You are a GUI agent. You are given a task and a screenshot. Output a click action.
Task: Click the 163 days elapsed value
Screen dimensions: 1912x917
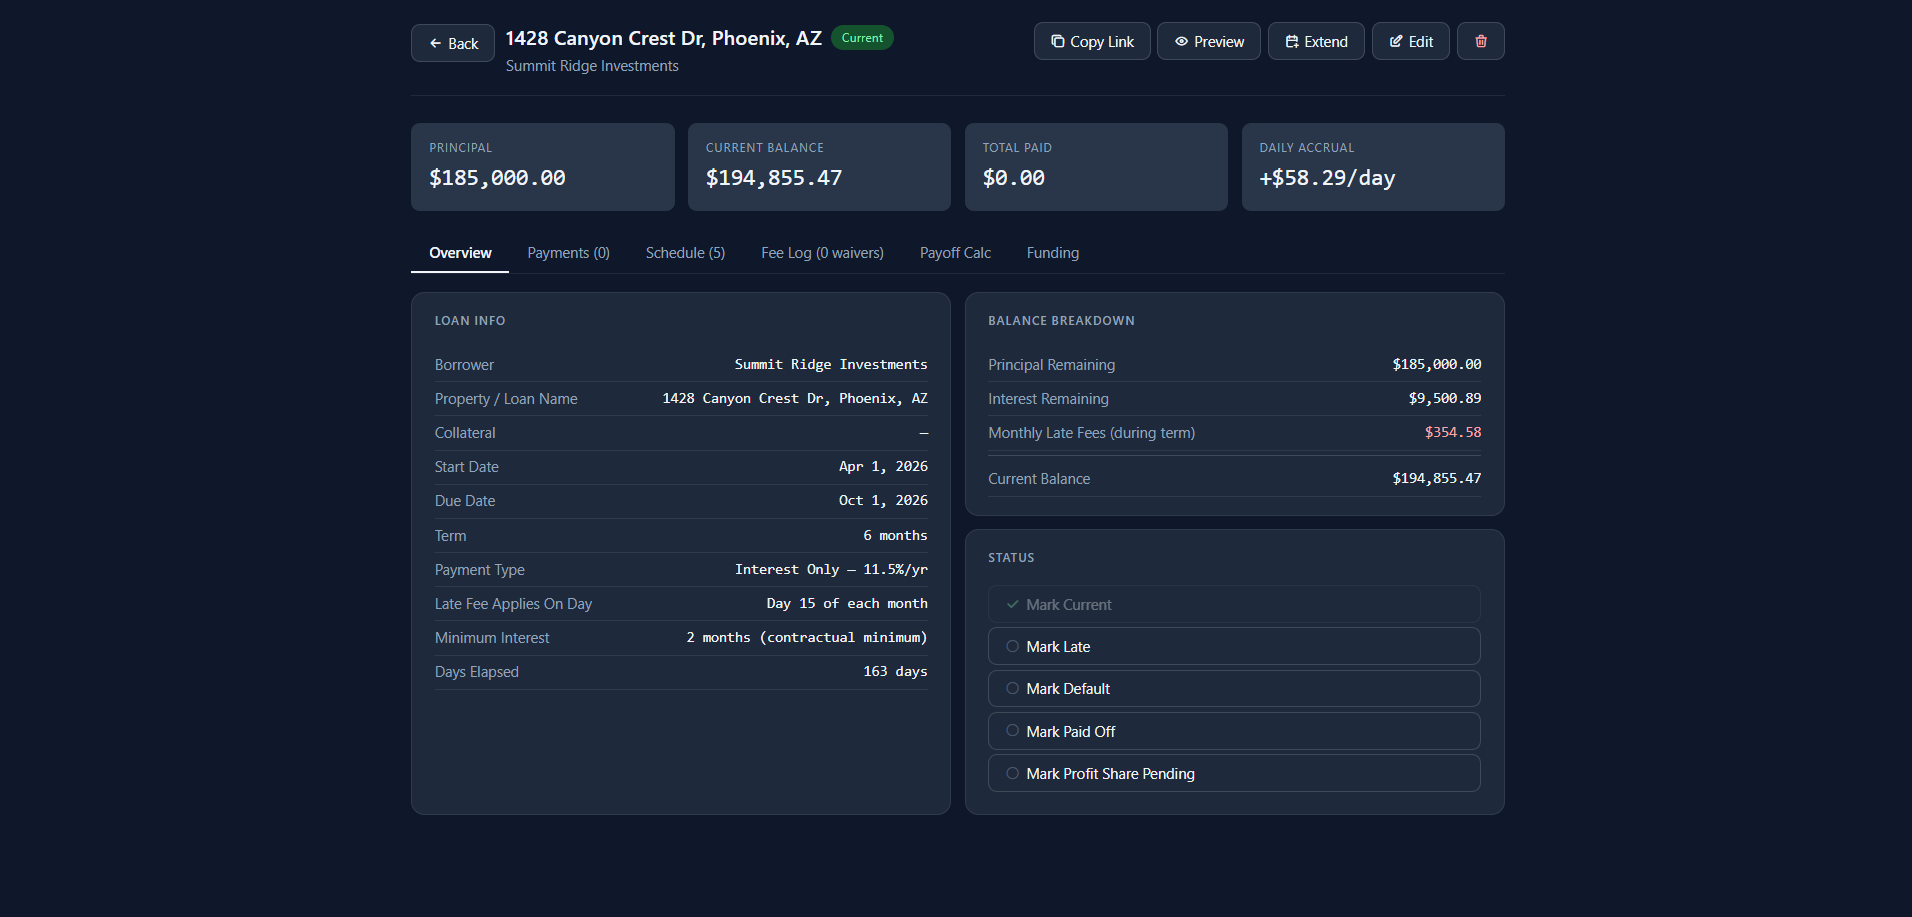[895, 671]
